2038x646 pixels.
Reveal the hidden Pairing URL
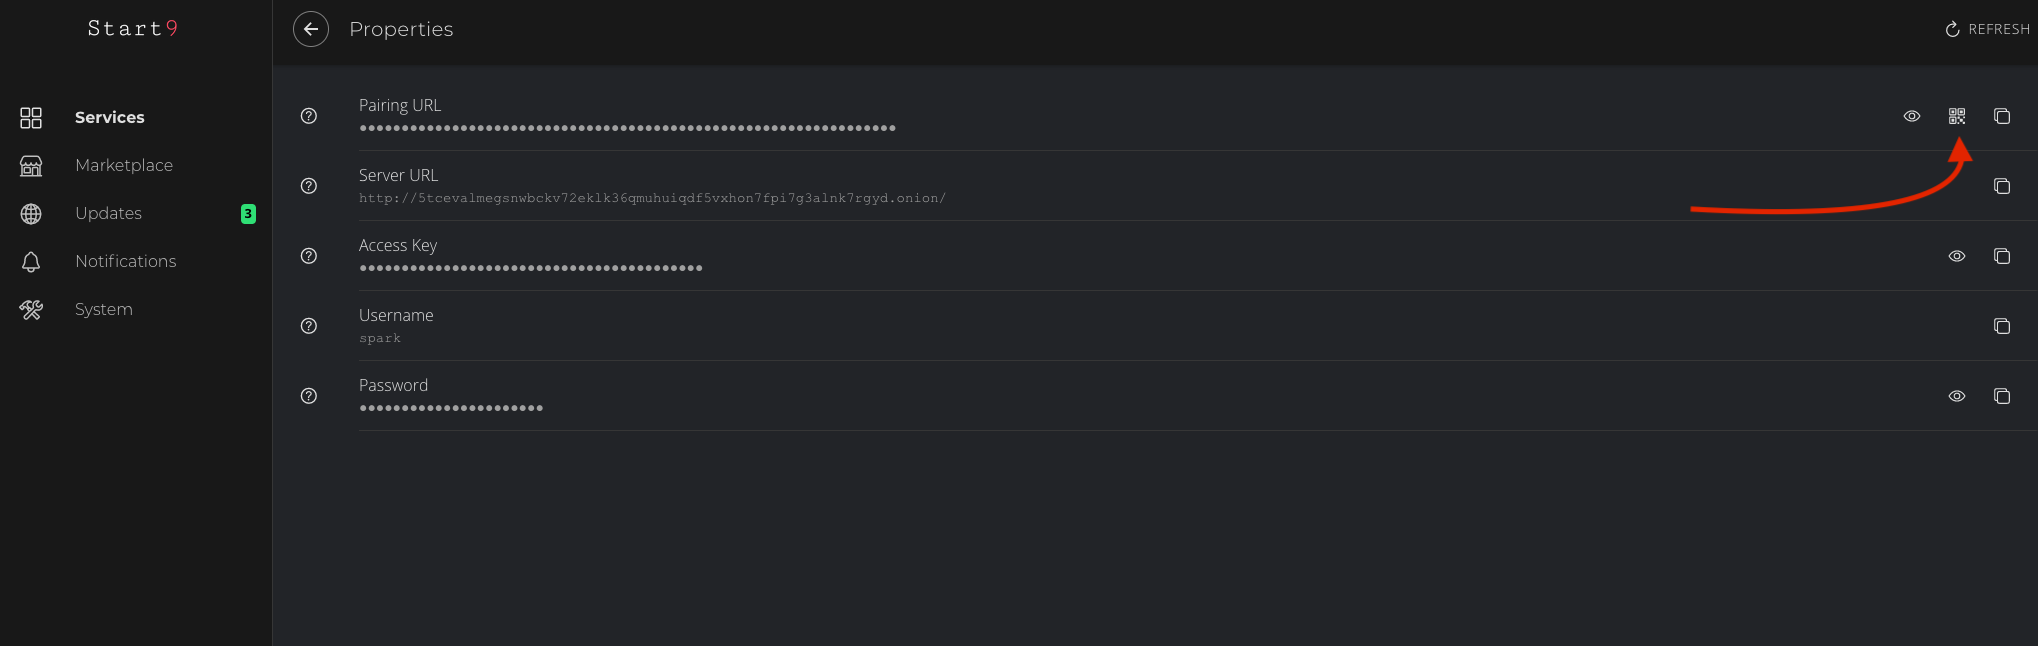coord(1912,116)
